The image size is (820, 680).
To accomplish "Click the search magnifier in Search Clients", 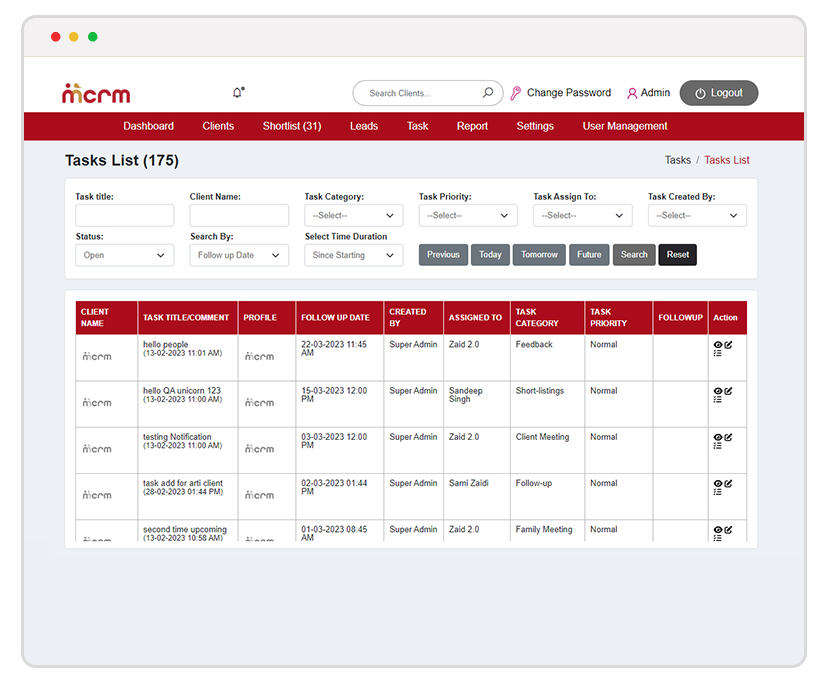I will (488, 93).
